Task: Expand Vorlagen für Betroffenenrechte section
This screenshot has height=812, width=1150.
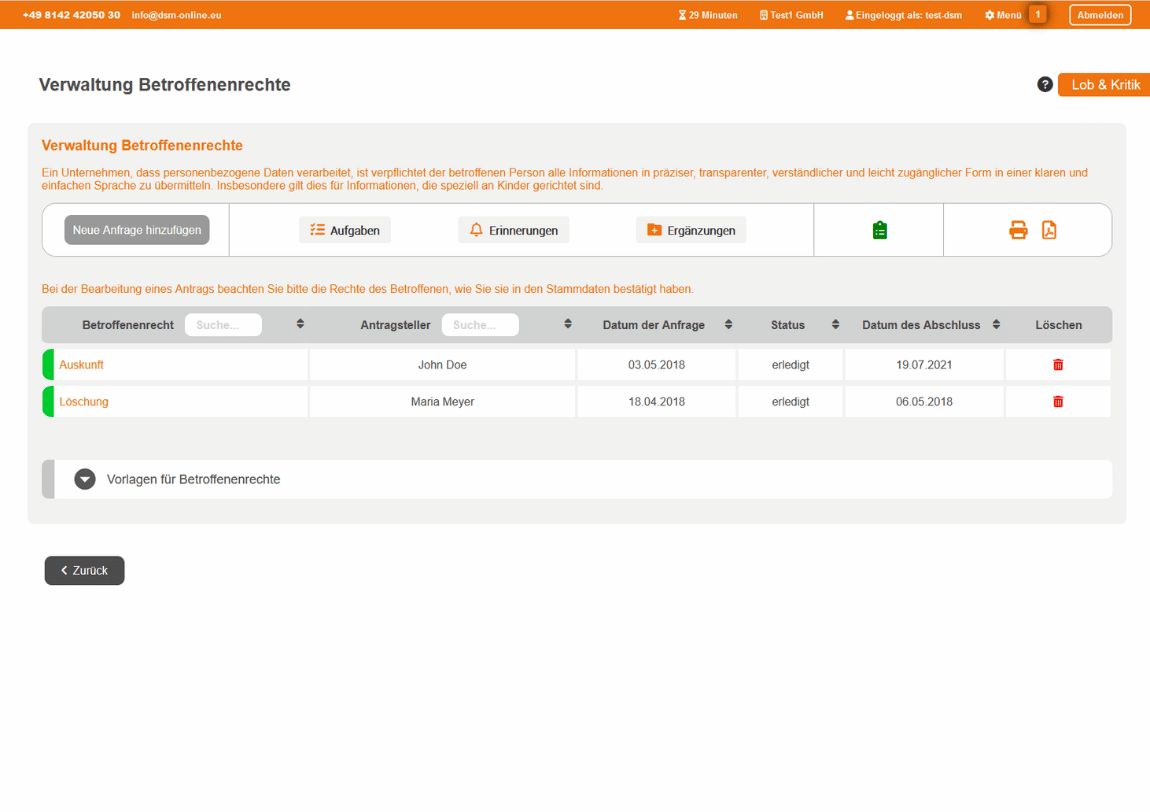Action: coord(85,479)
